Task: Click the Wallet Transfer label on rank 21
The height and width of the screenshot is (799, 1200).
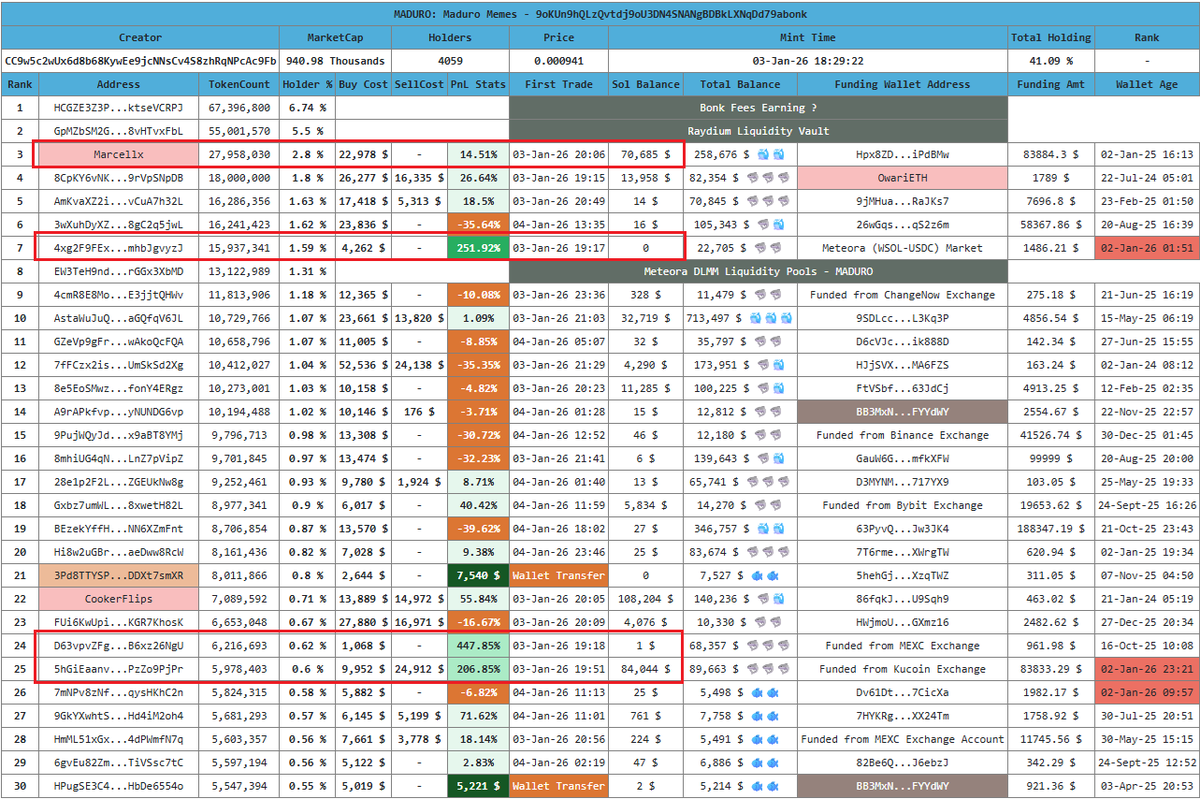Action: (x=558, y=574)
